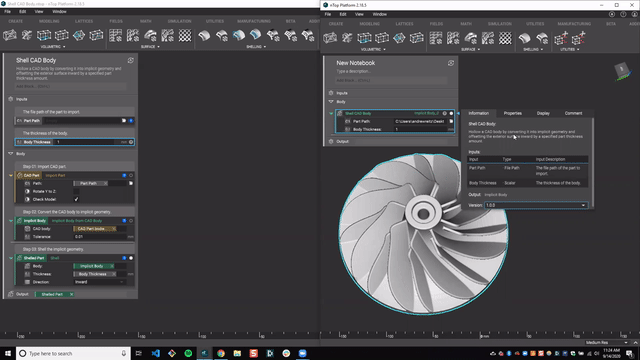Open Chrome from the taskbar
This screenshot has width=640, height=360.
221,353
